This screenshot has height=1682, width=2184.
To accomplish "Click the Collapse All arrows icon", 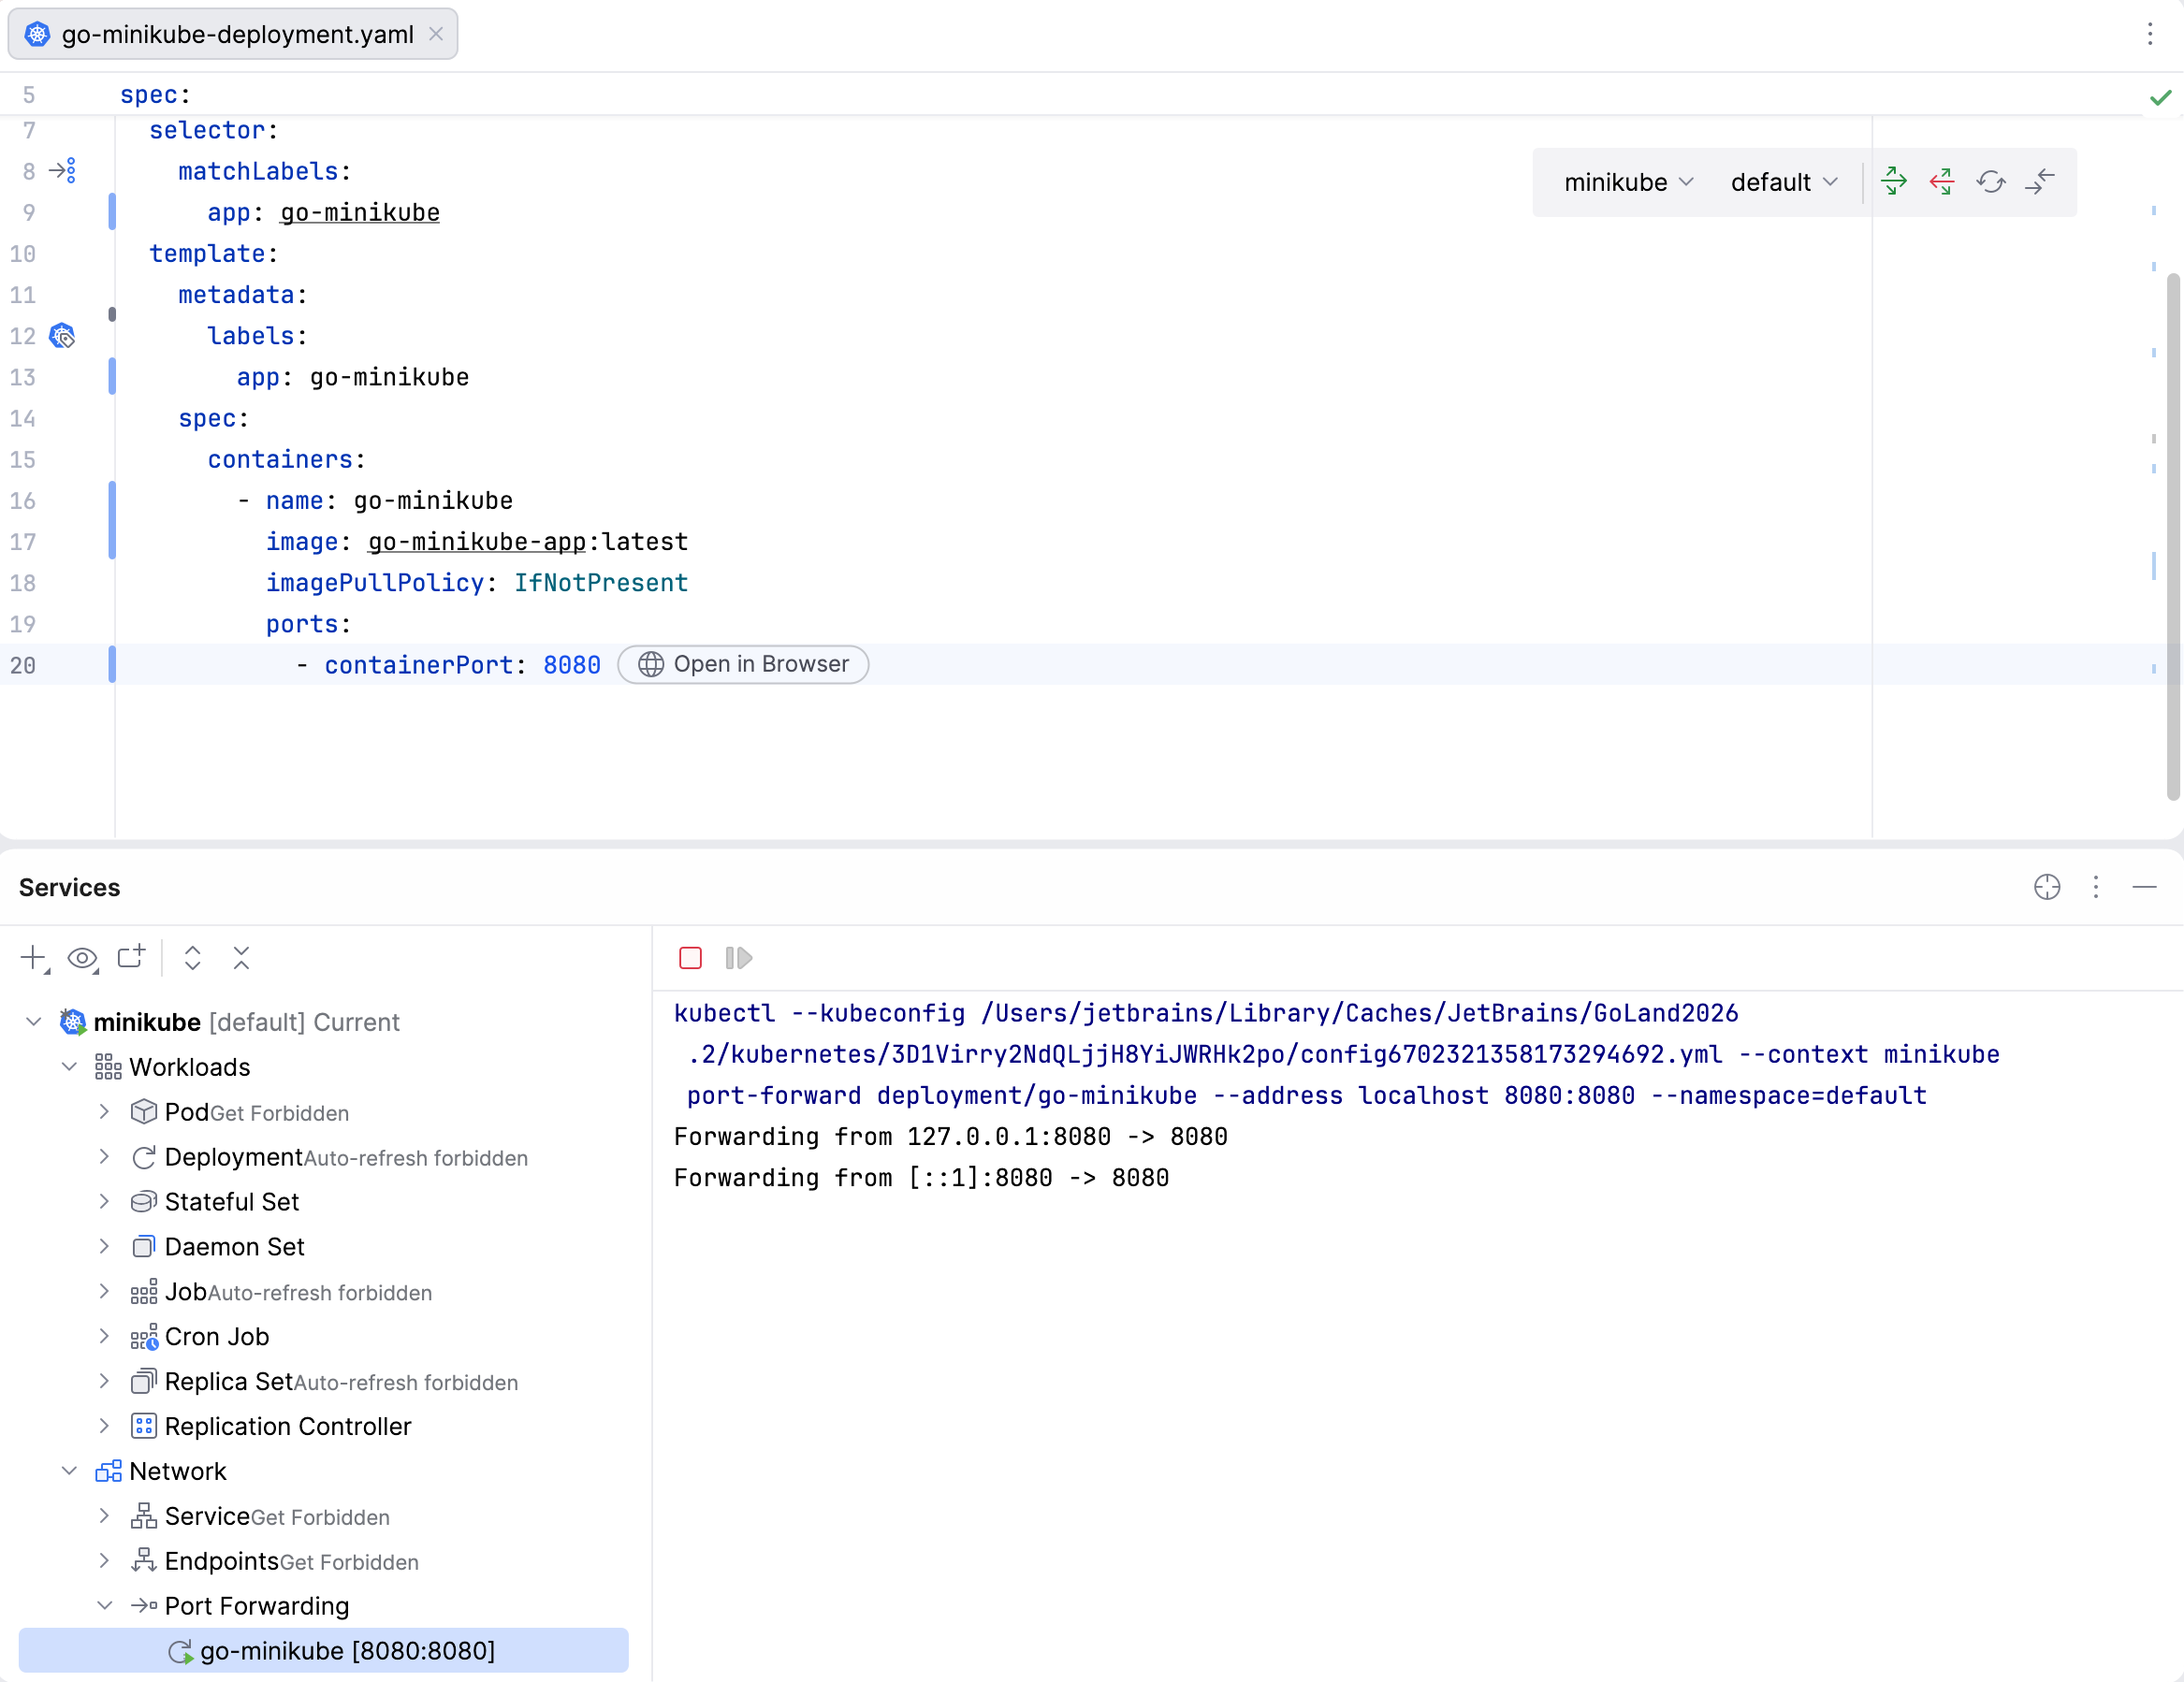I will point(241,958).
